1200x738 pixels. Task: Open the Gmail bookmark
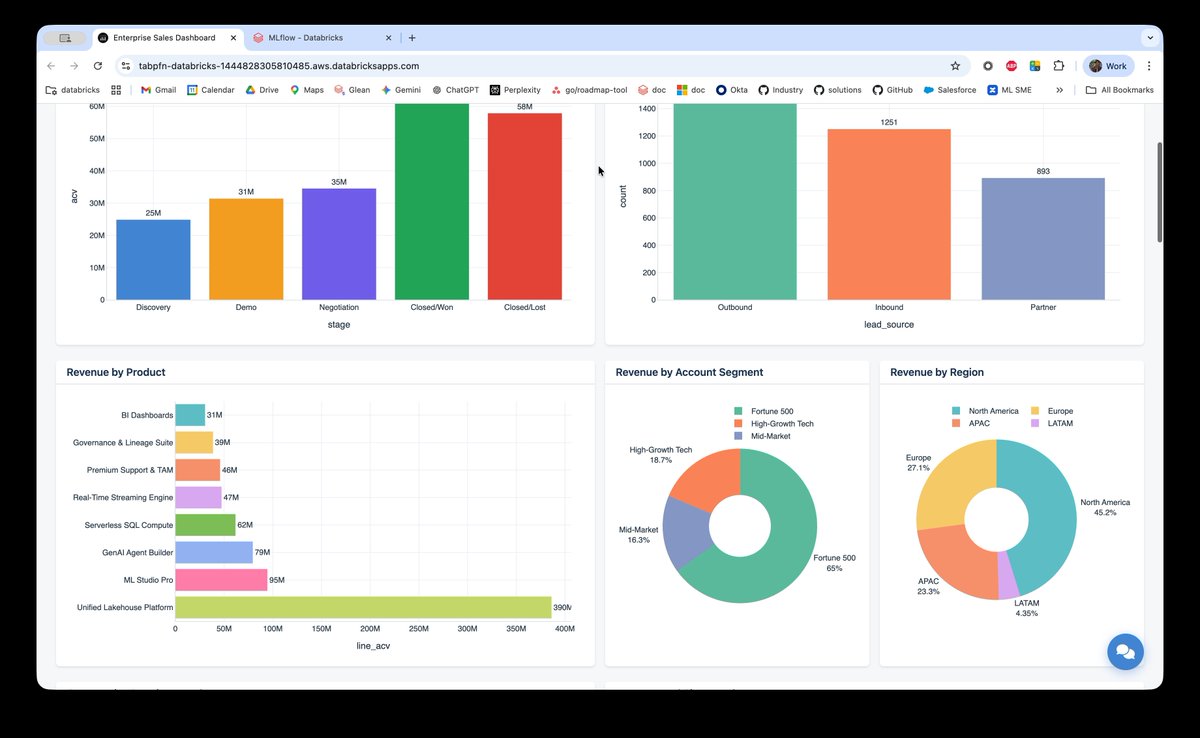(x=158, y=90)
